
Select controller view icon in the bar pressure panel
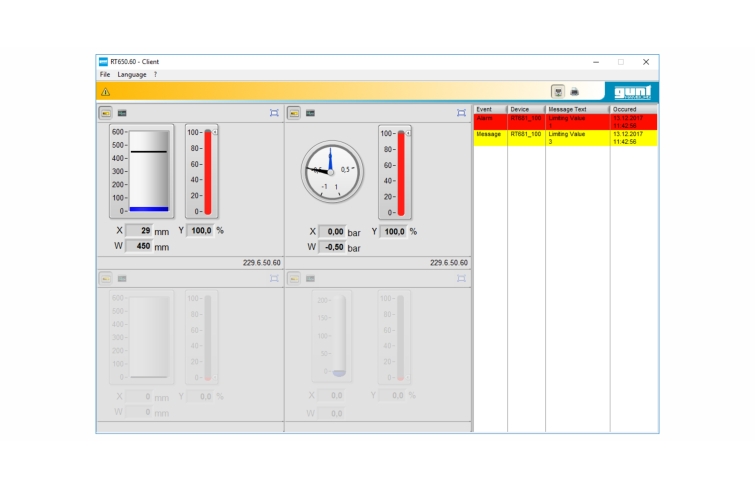(x=294, y=113)
